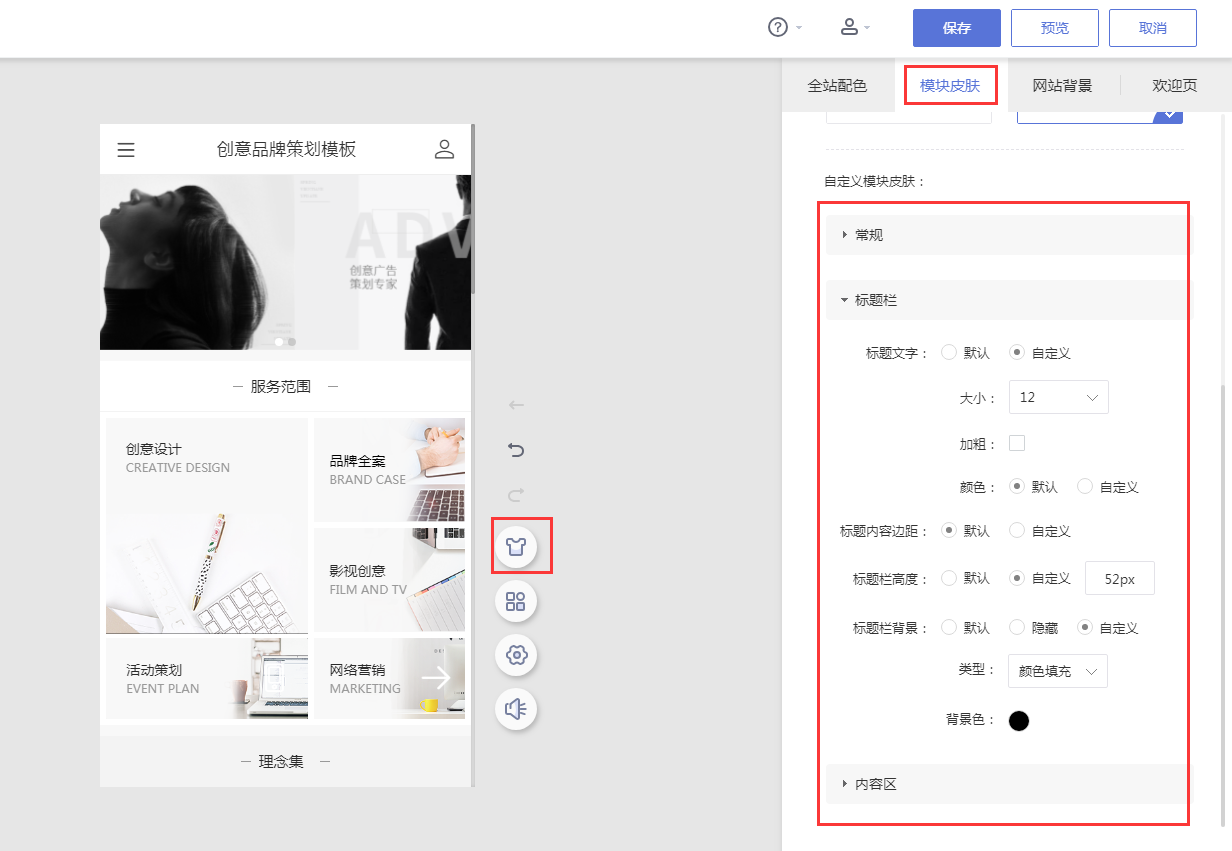
Task: Open the 活动策划 EVENT PLAN card
Action: [x=207, y=678]
